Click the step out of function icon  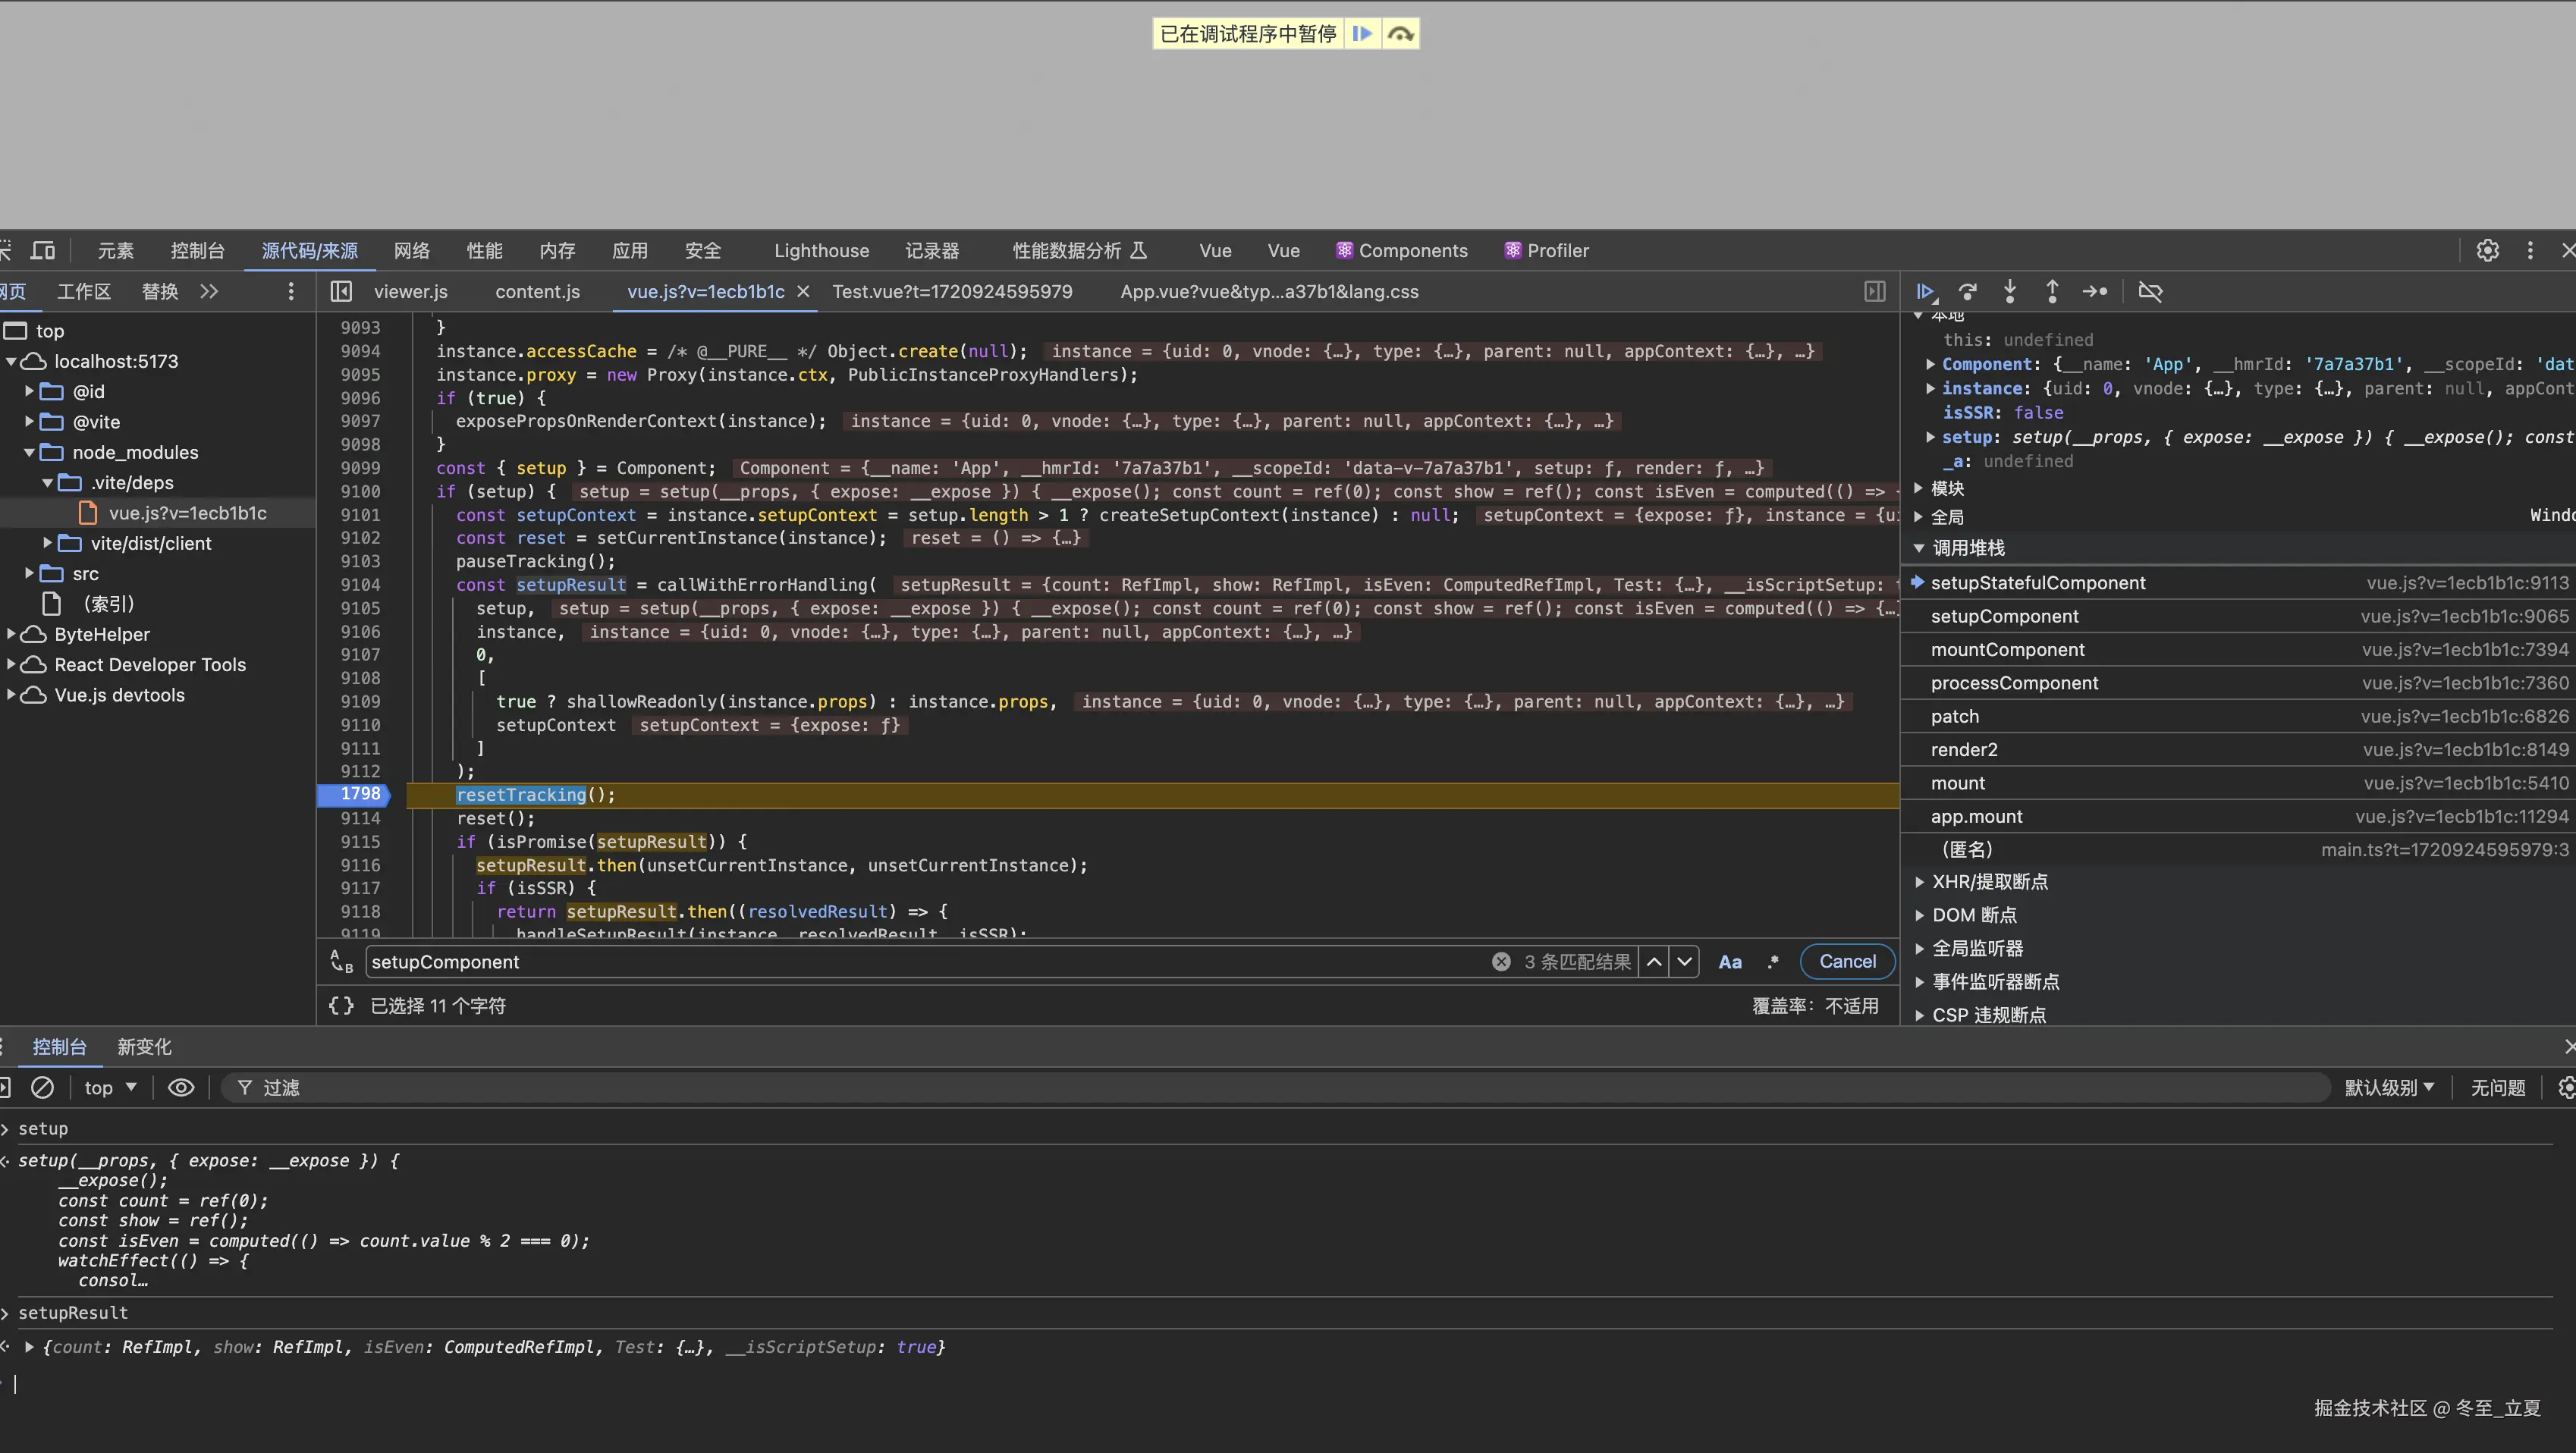click(x=2052, y=292)
